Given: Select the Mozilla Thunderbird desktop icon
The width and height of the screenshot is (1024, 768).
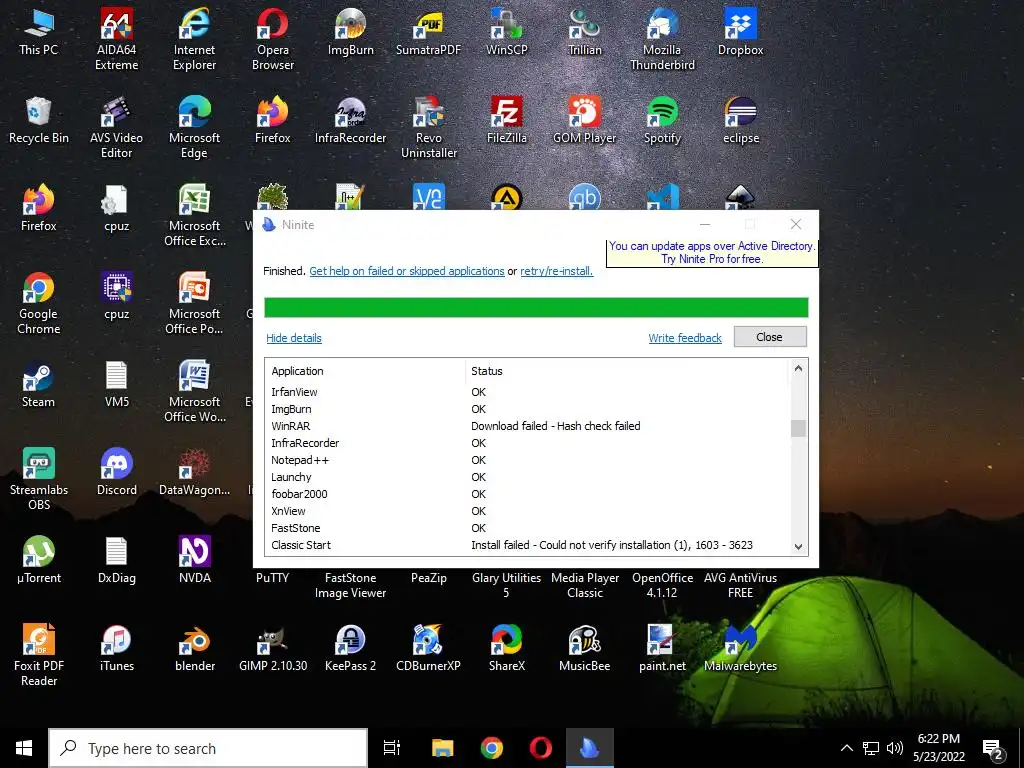Looking at the screenshot, I should (x=662, y=39).
